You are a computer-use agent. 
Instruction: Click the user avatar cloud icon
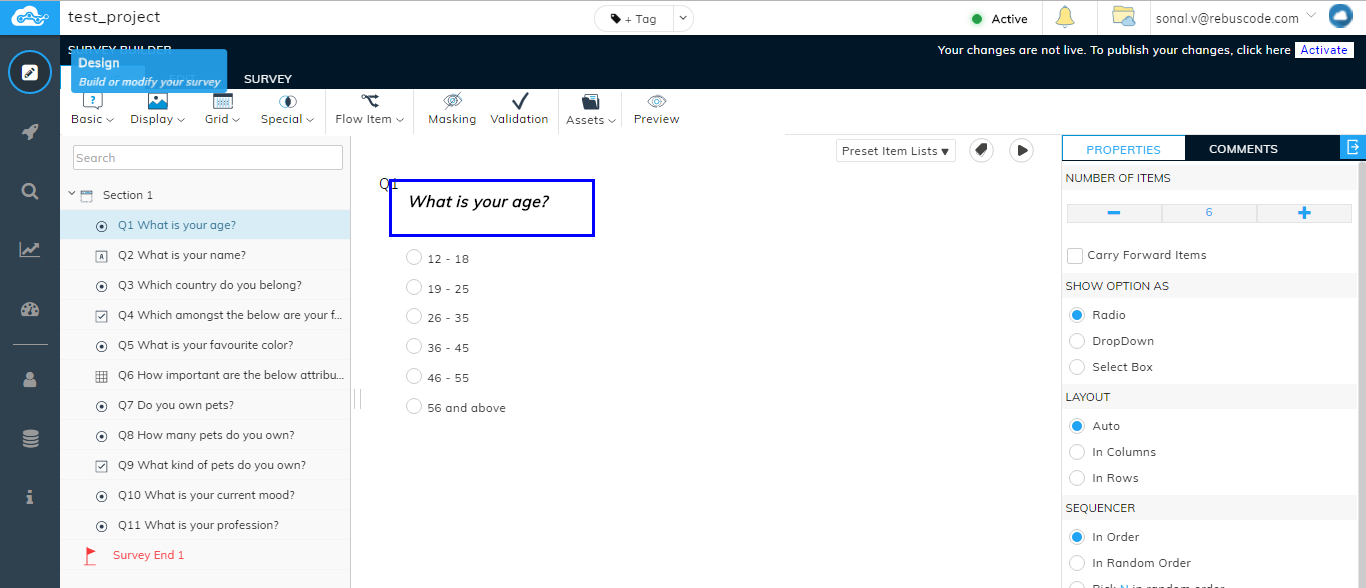1340,16
